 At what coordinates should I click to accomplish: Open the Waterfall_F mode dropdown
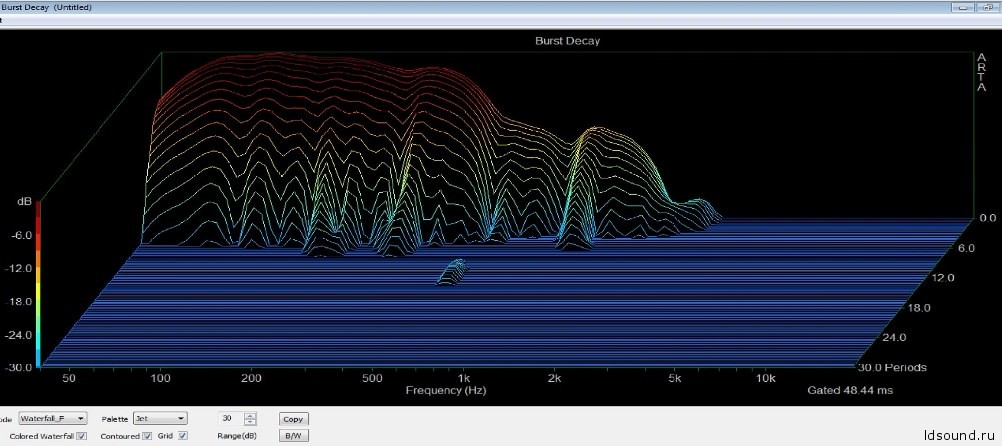coord(52,419)
